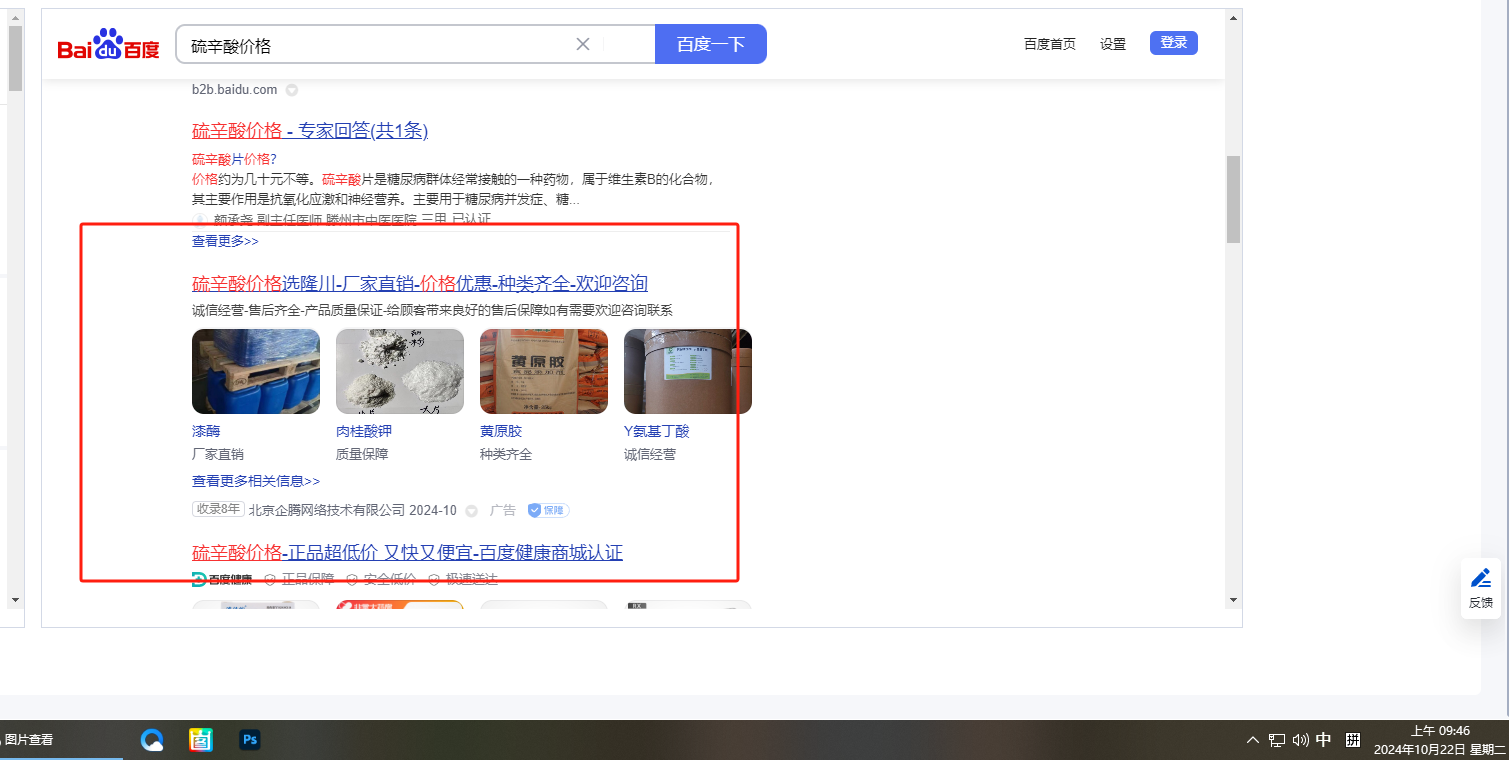Click the 漆酶 product thumbnail
Viewport: 1509px width, 760px height.
(256, 371)
